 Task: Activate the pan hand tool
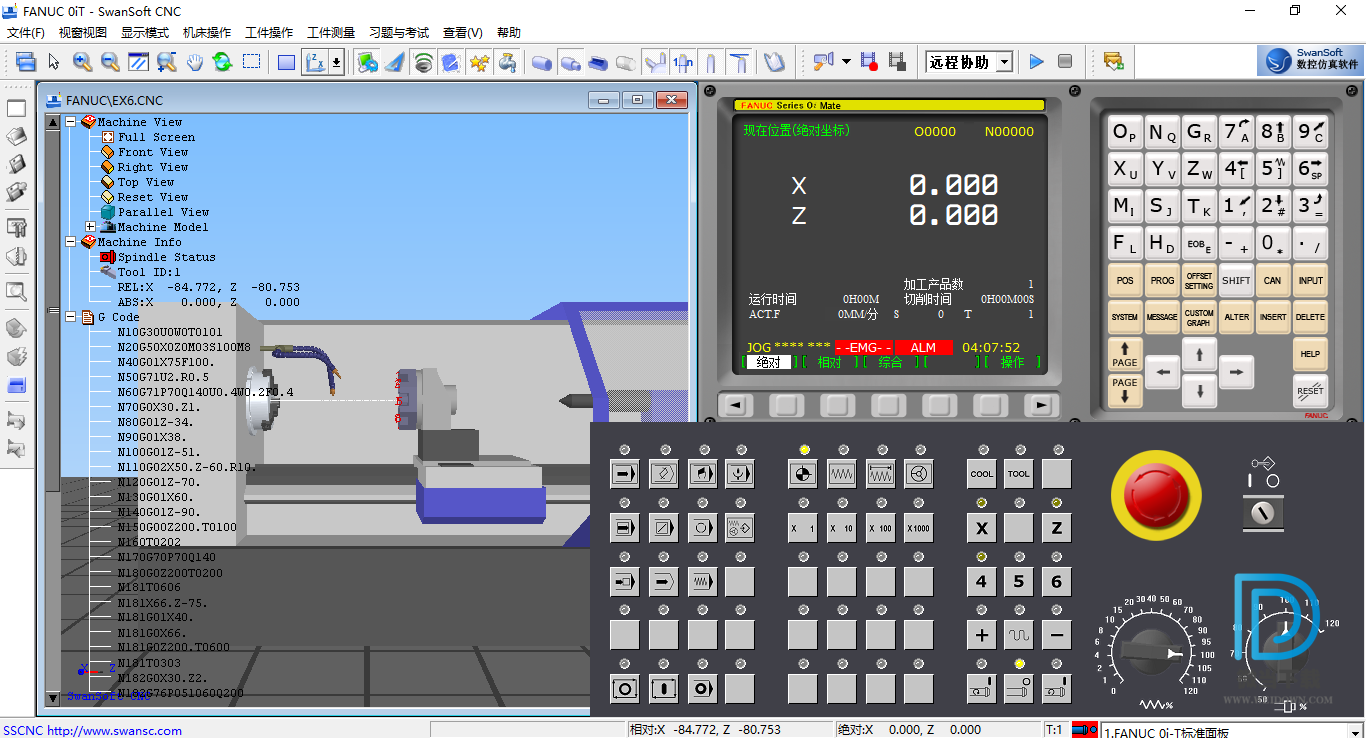(x=194, y=62)
